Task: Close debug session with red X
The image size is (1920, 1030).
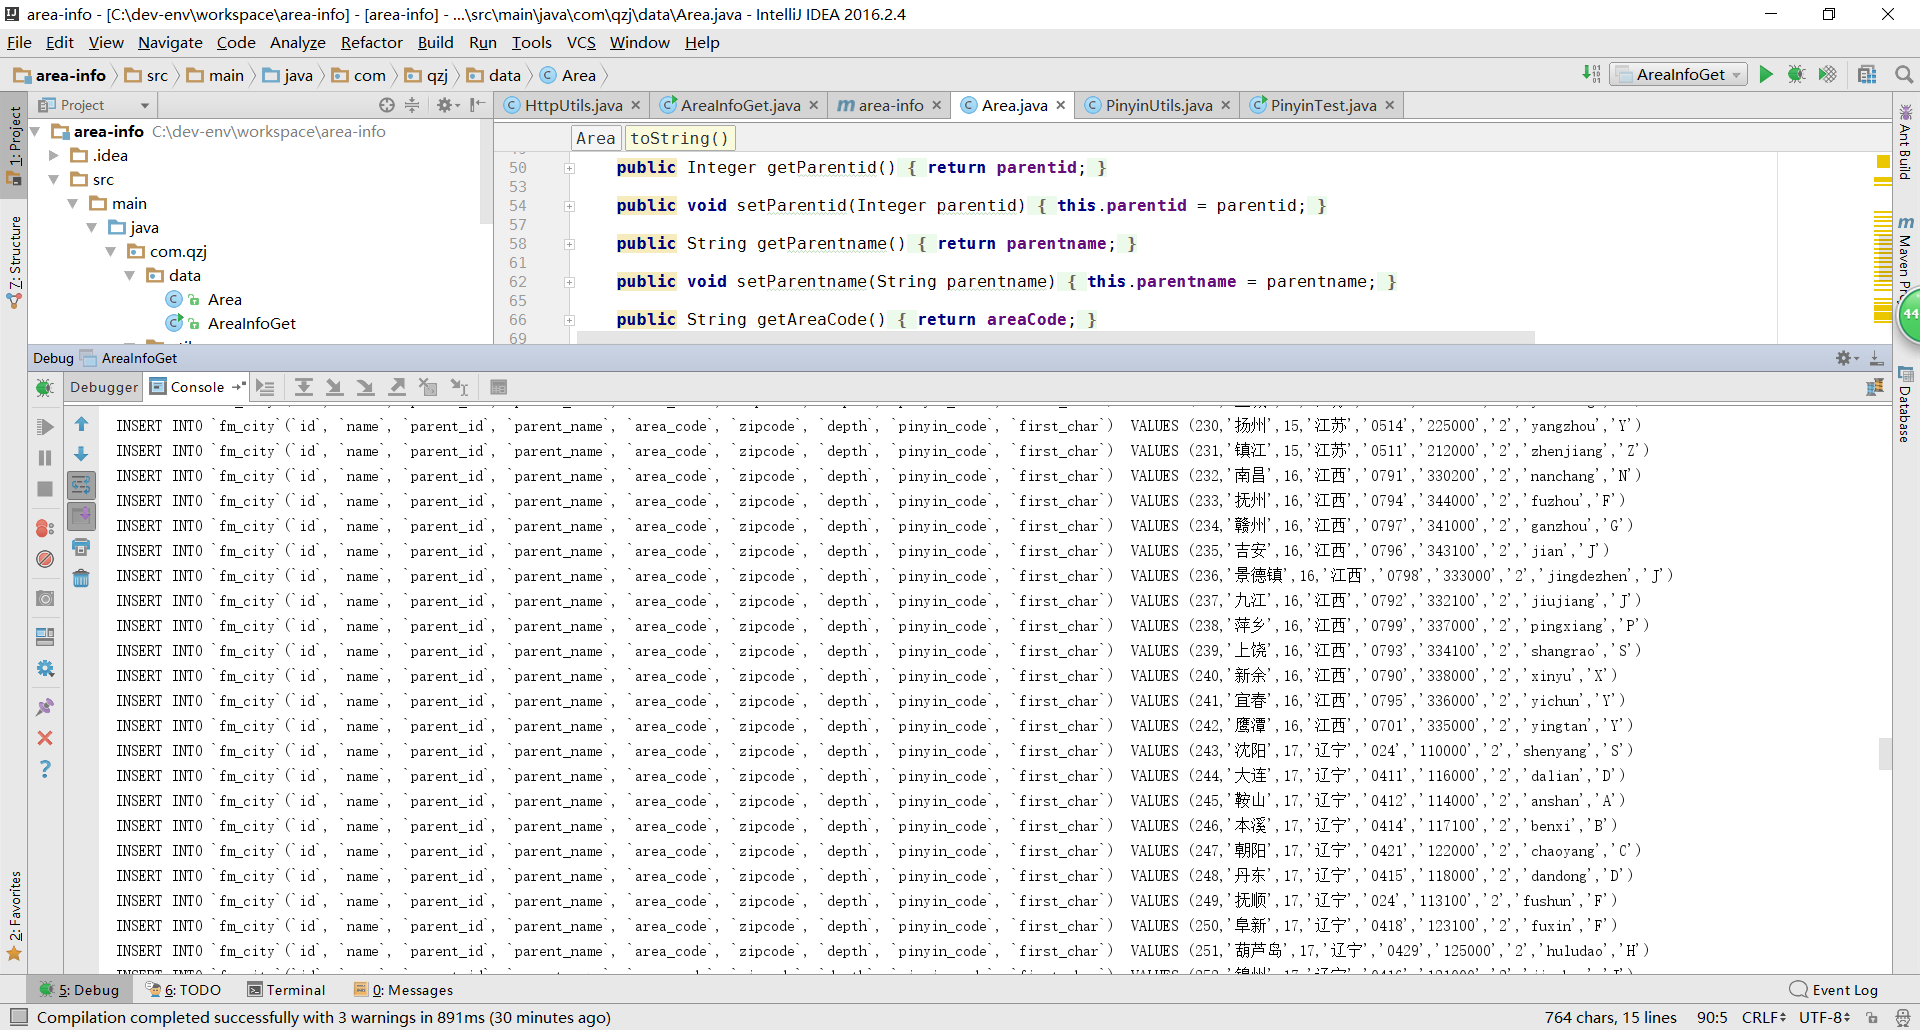Action: (45, 738)
